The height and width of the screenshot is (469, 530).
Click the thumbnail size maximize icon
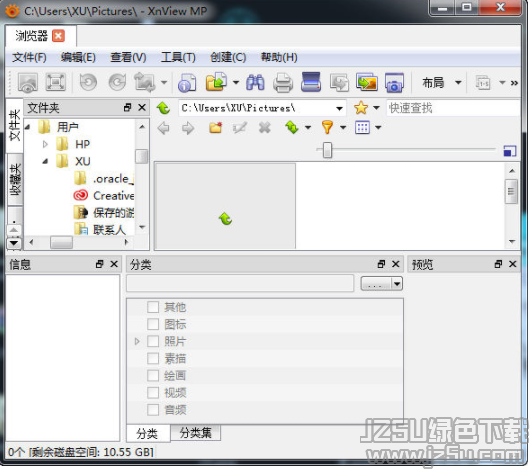pyautogui.click(x=510, y=151)
